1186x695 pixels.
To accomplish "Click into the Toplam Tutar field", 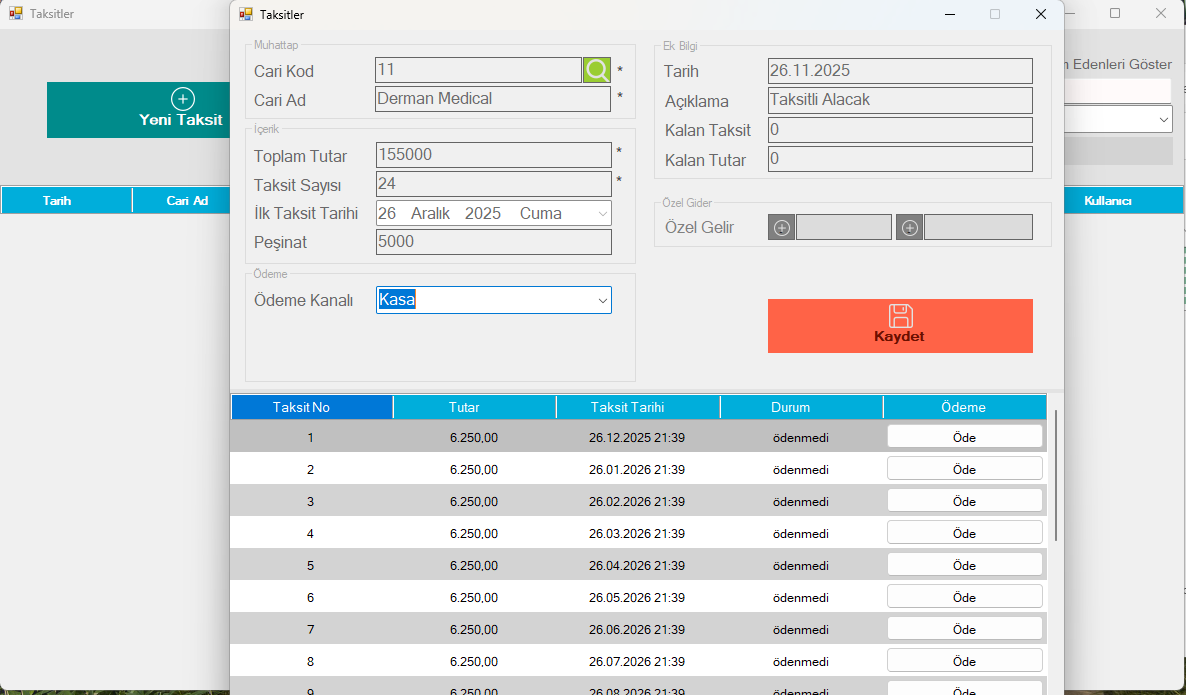I will (x=493, y=155).
